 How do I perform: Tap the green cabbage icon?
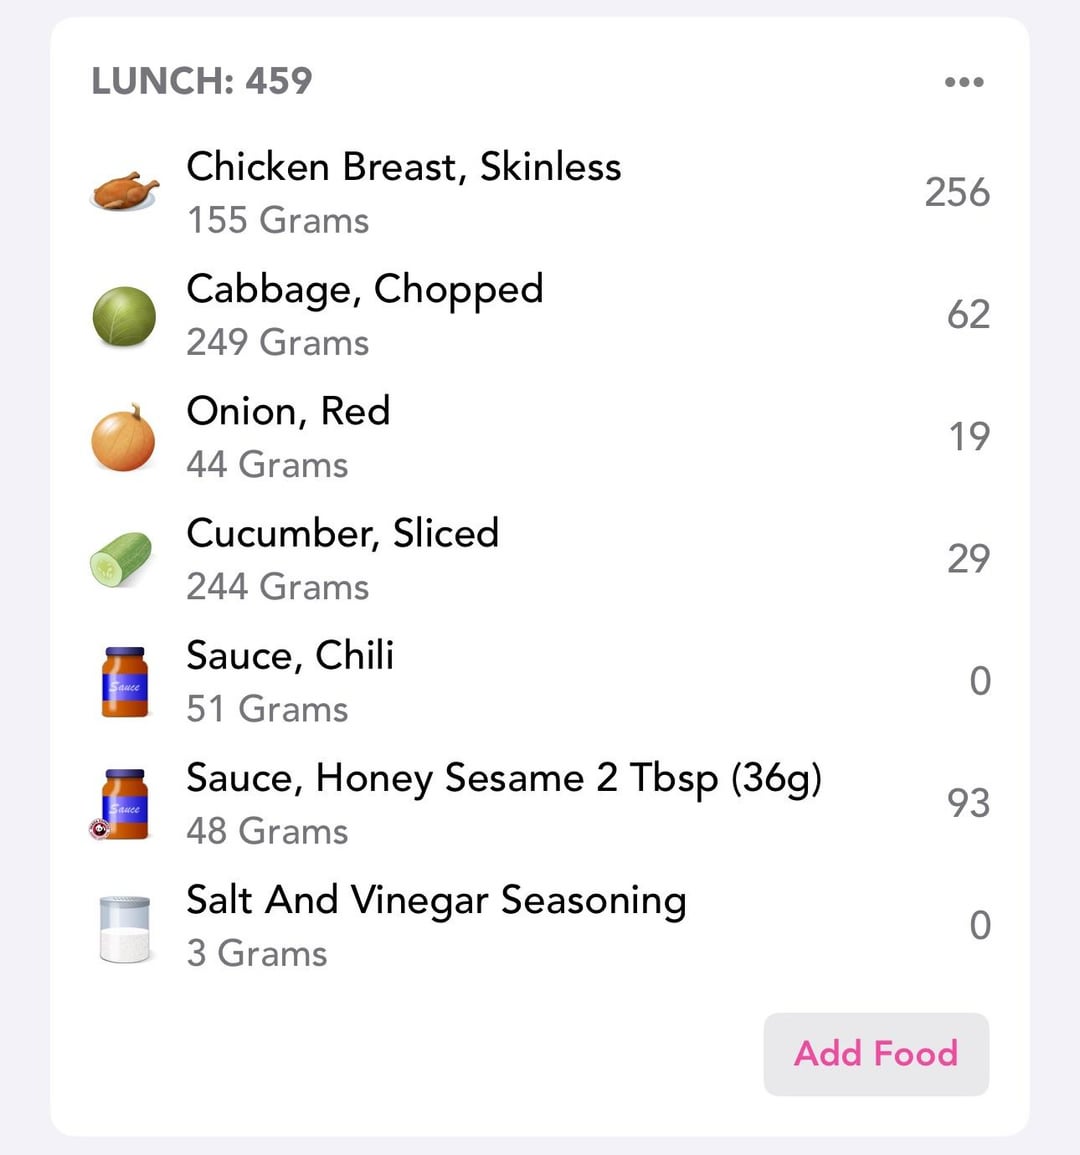point(124,315)
